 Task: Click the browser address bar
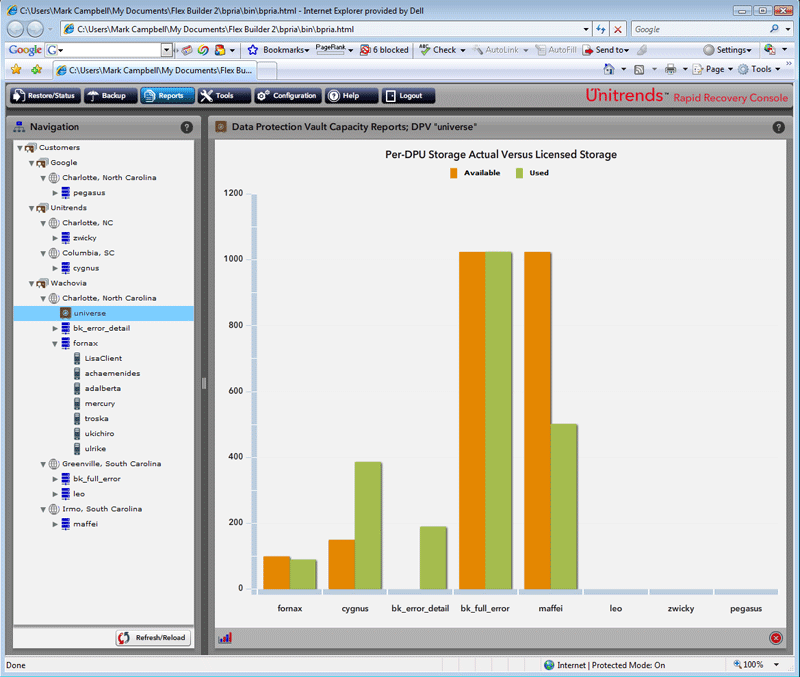click(327, 29)
